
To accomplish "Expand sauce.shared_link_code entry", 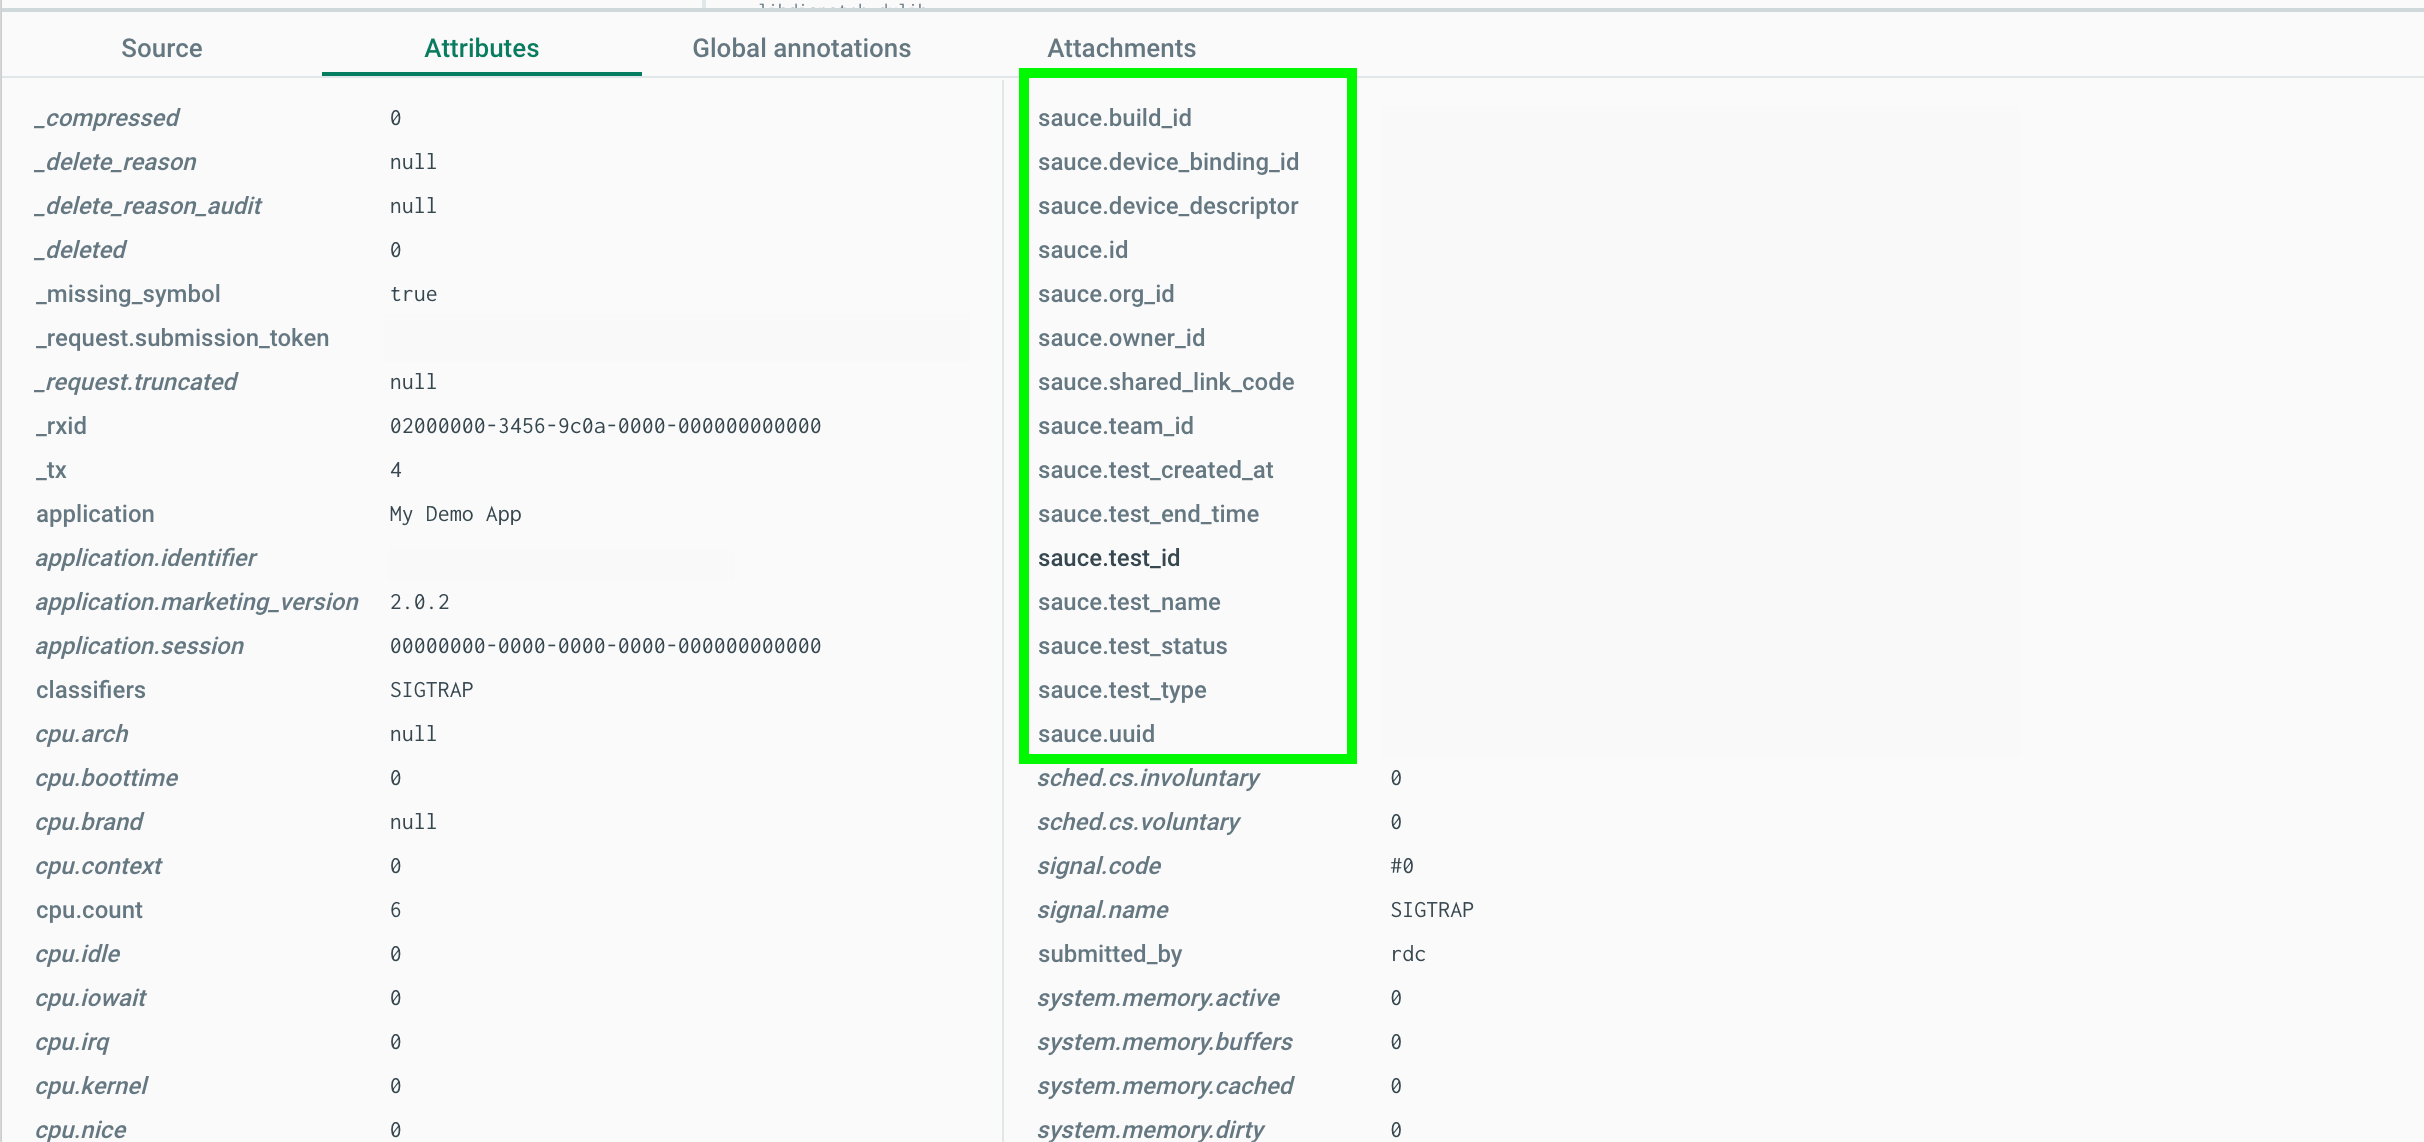I will point(1167,382).
